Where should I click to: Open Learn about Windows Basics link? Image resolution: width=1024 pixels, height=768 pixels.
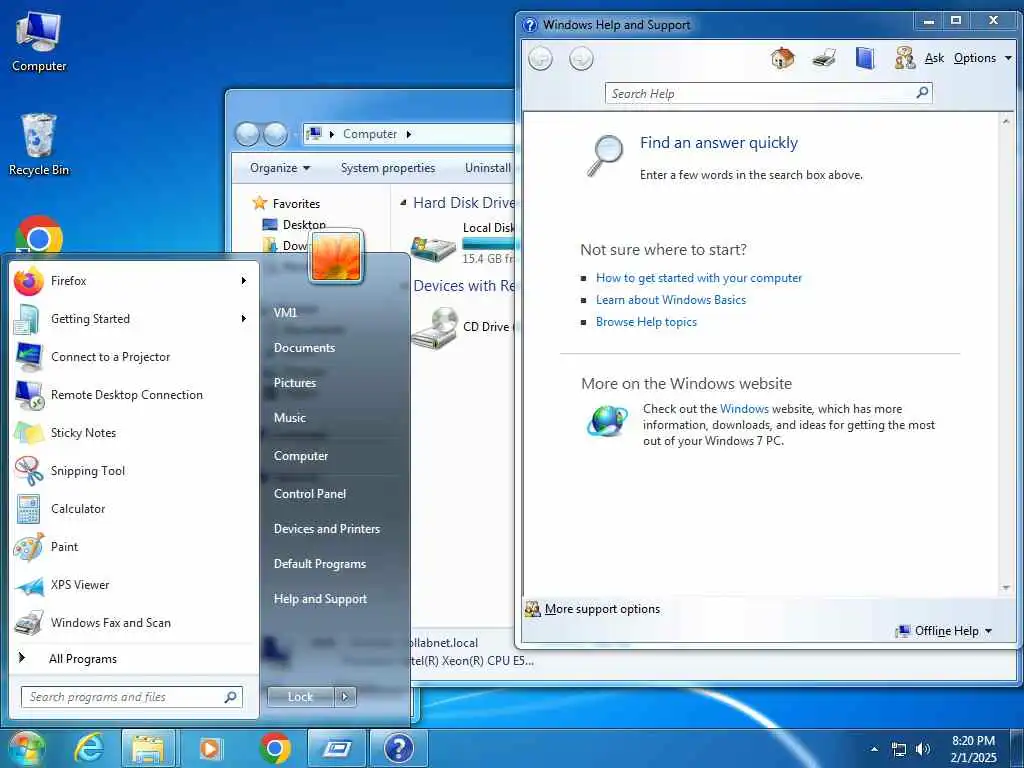[670, 300]
